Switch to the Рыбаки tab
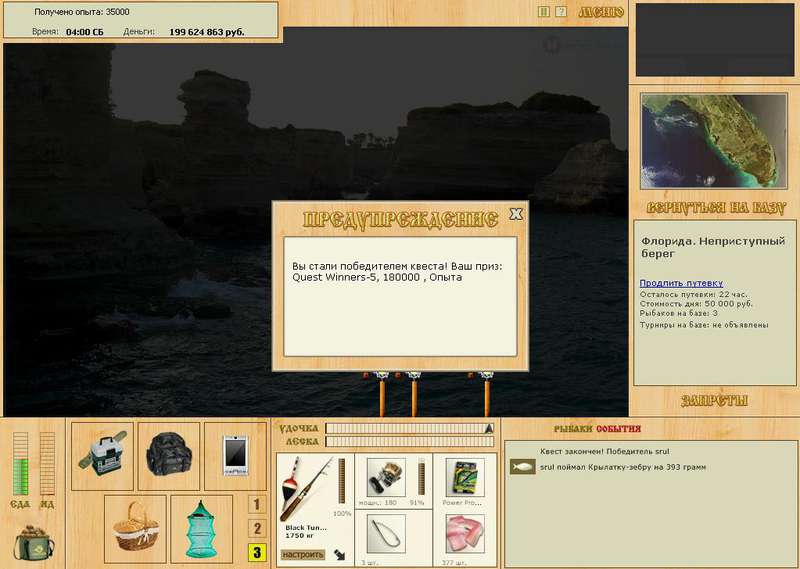Image resolution: width=800 pixels, height=569 pixels. point(573,429)
